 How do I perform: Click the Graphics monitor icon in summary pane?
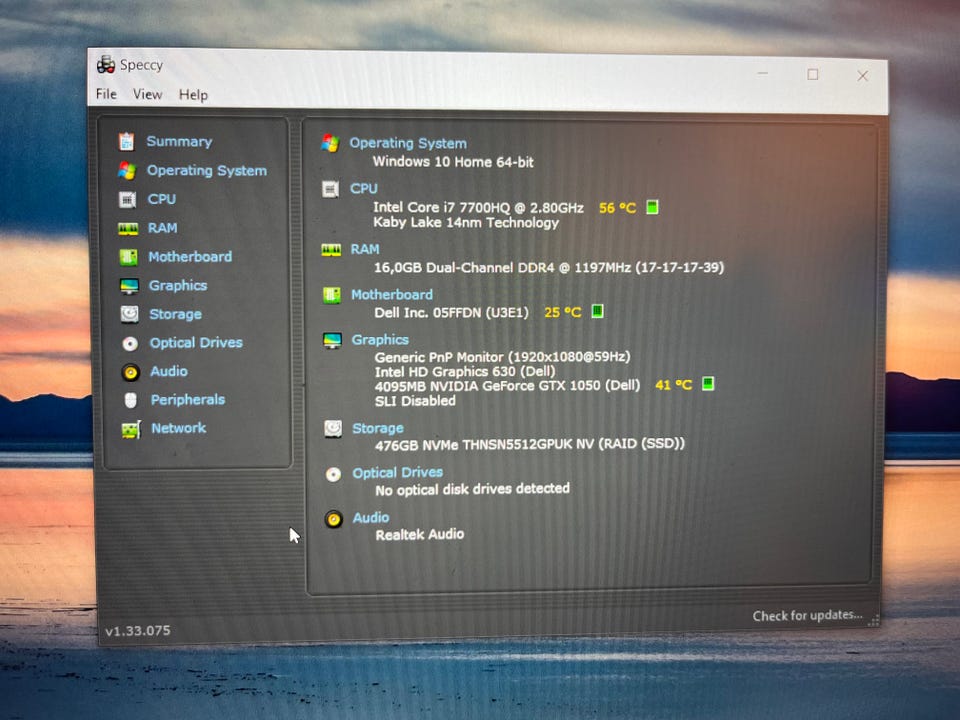pyautogui.click(x=332, y=340)
